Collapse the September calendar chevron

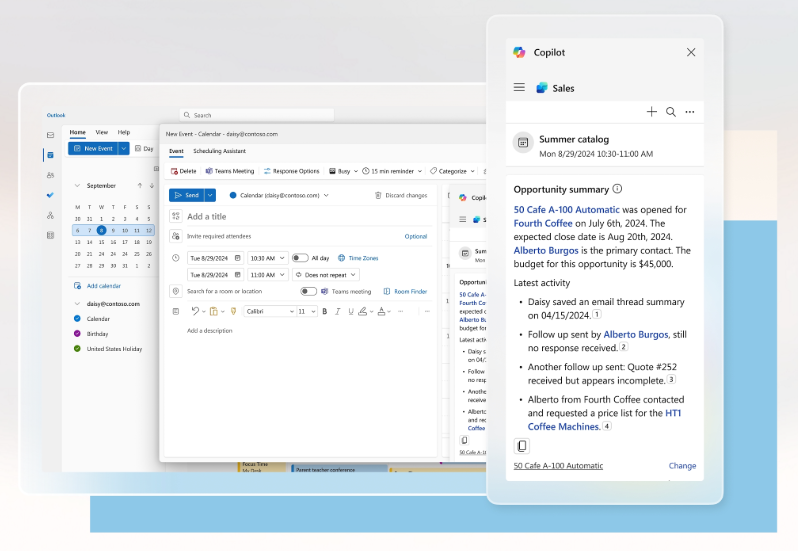(x=77, y=186)
